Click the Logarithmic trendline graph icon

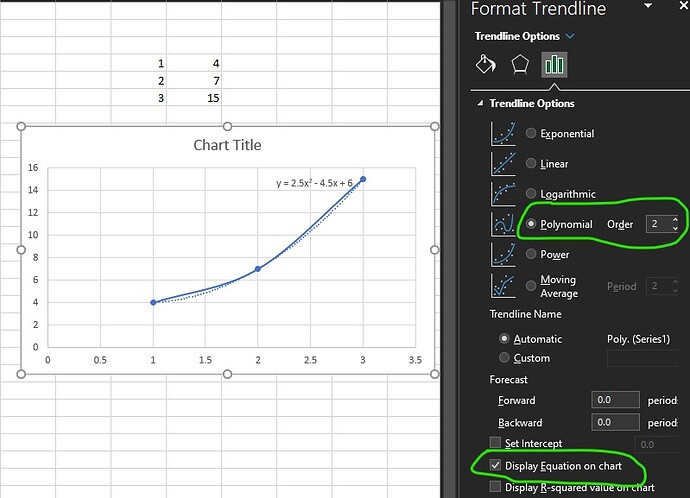click(x=503, y=194)
